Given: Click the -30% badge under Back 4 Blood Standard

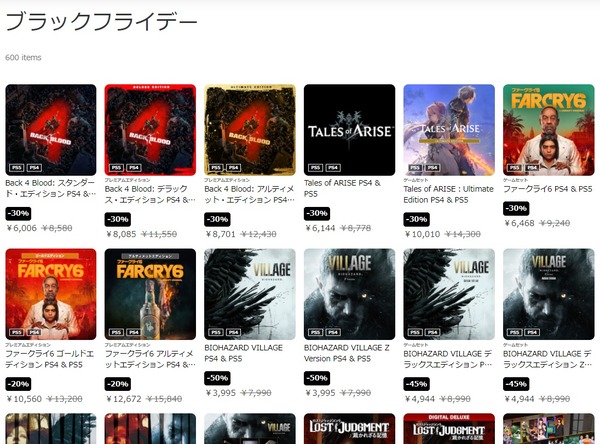Looking at the screenshot, I should [18, 213].
